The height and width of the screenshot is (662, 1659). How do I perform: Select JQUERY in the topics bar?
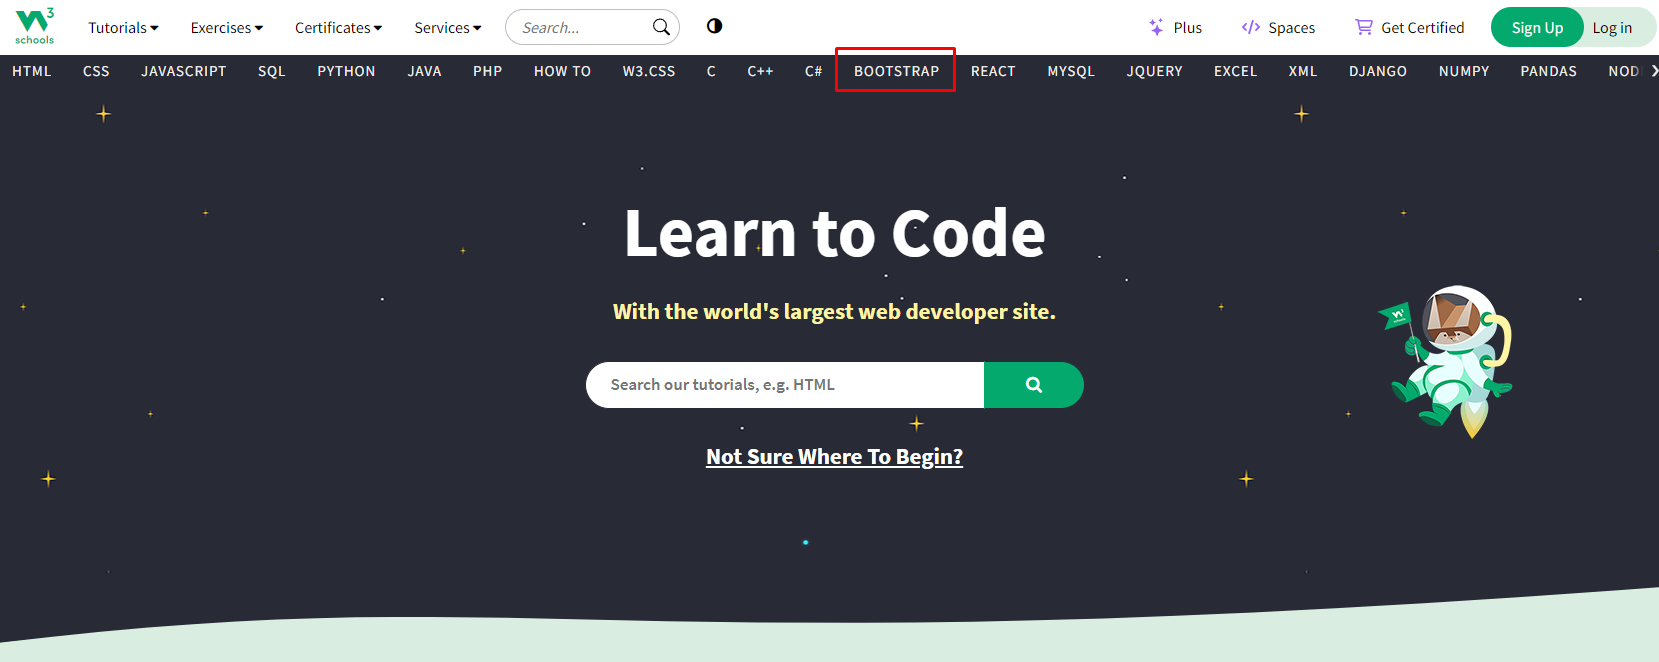pyautogui.click(x=1155, y=71)
